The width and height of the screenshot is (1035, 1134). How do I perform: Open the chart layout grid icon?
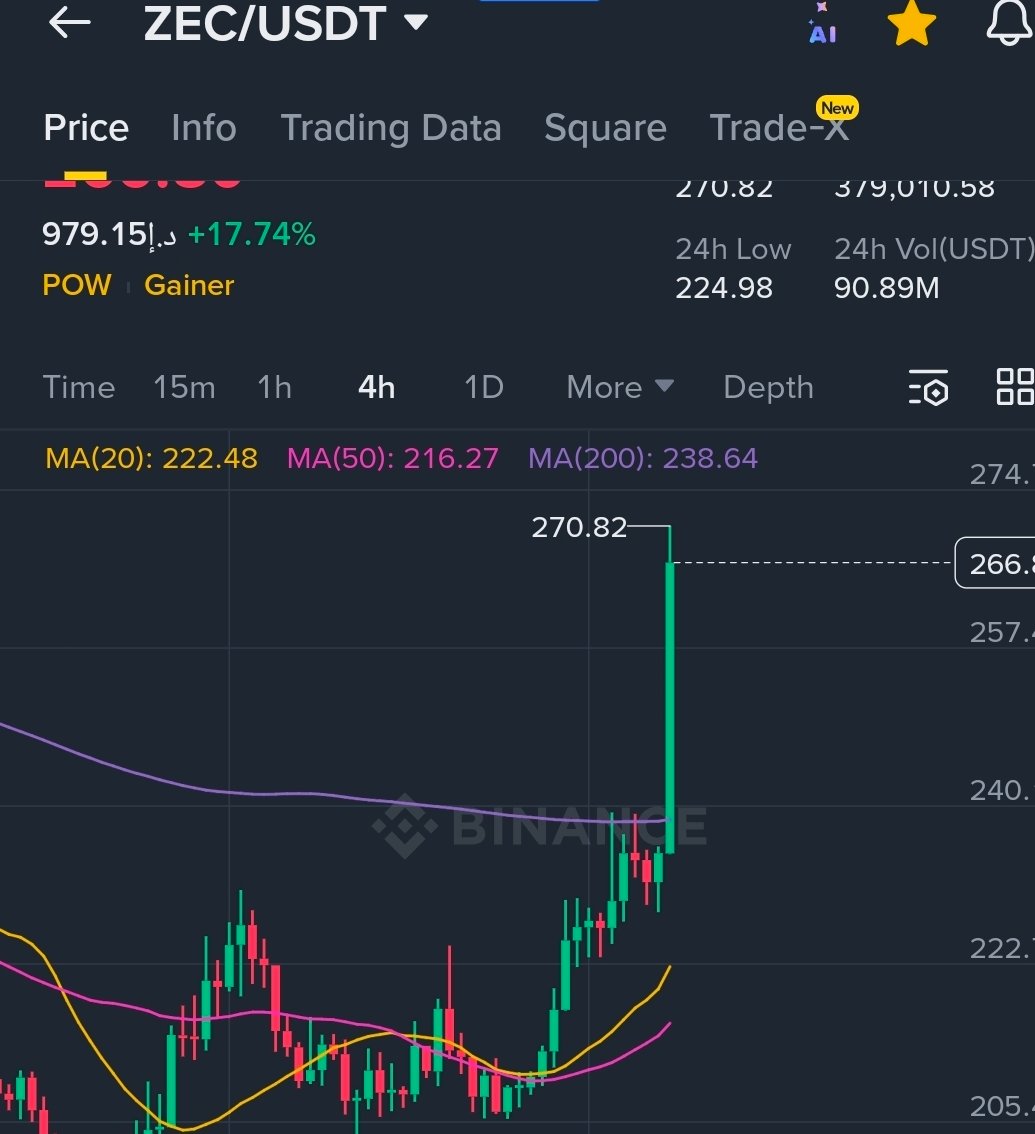(1015, 387)
